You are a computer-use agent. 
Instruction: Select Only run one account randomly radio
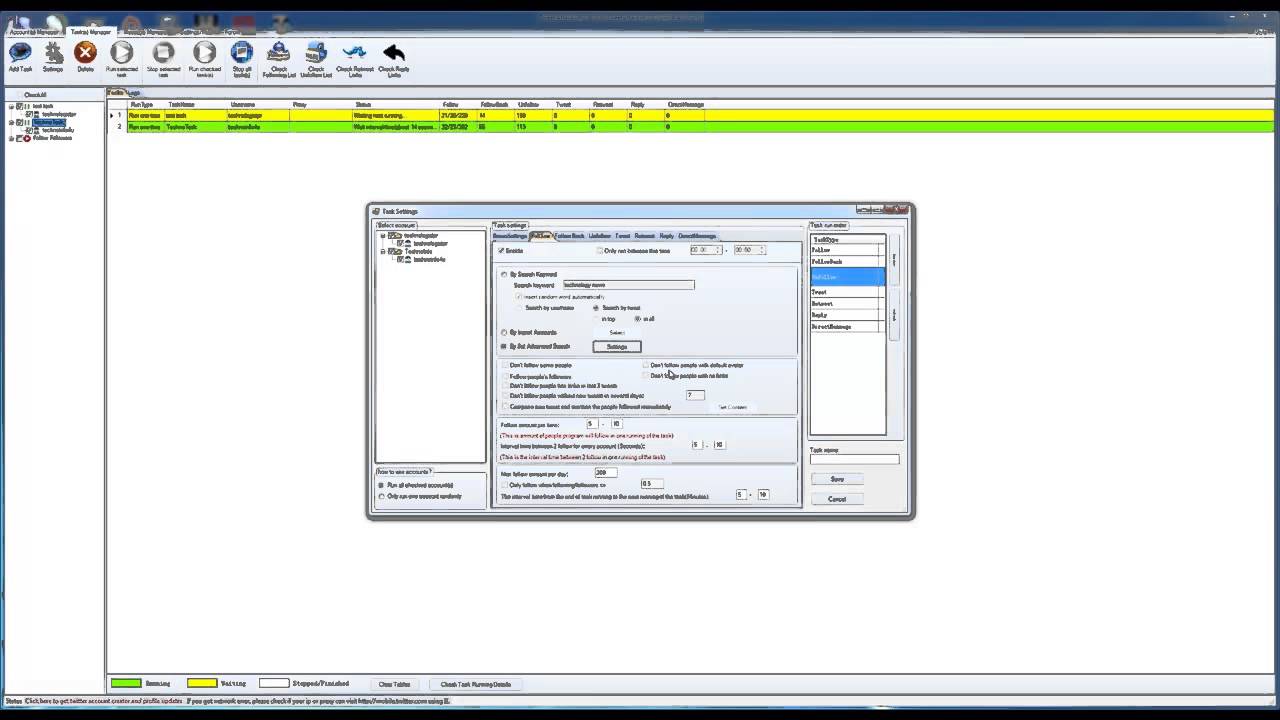click(x=381, y=496)
